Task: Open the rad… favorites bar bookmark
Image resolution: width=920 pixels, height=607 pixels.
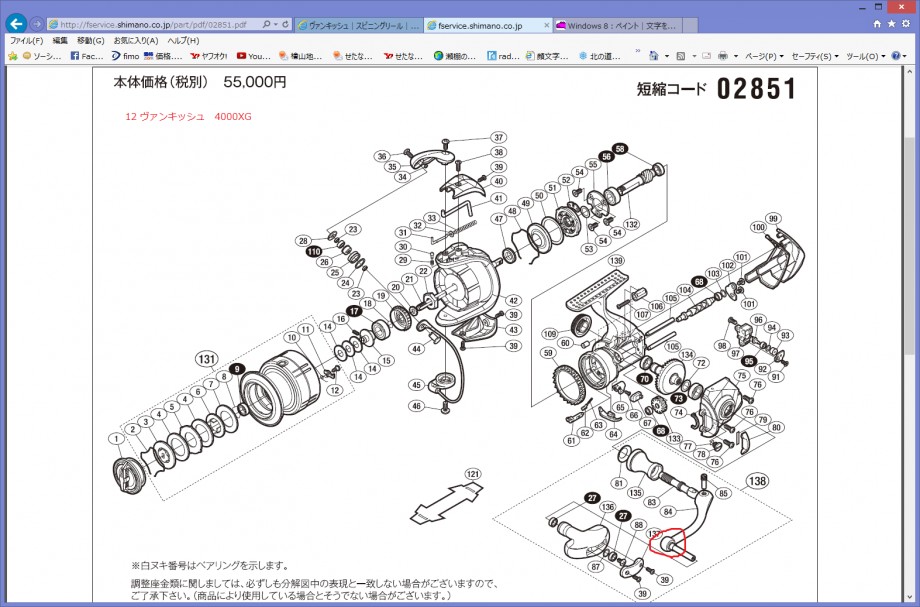Action: pos(503,56)
